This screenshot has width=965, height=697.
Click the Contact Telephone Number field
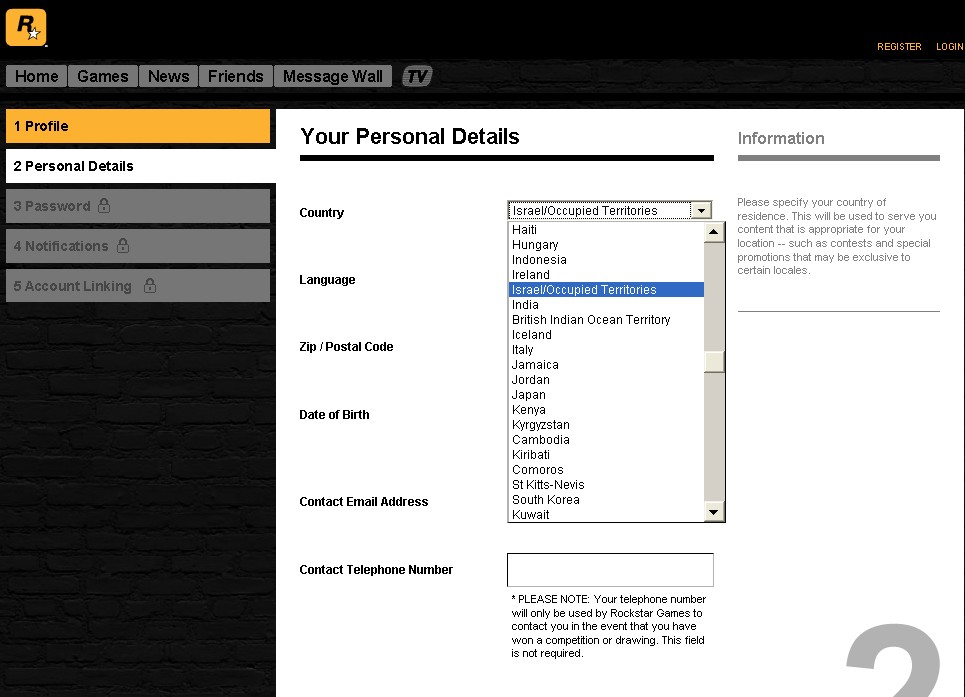click(610, 570)
